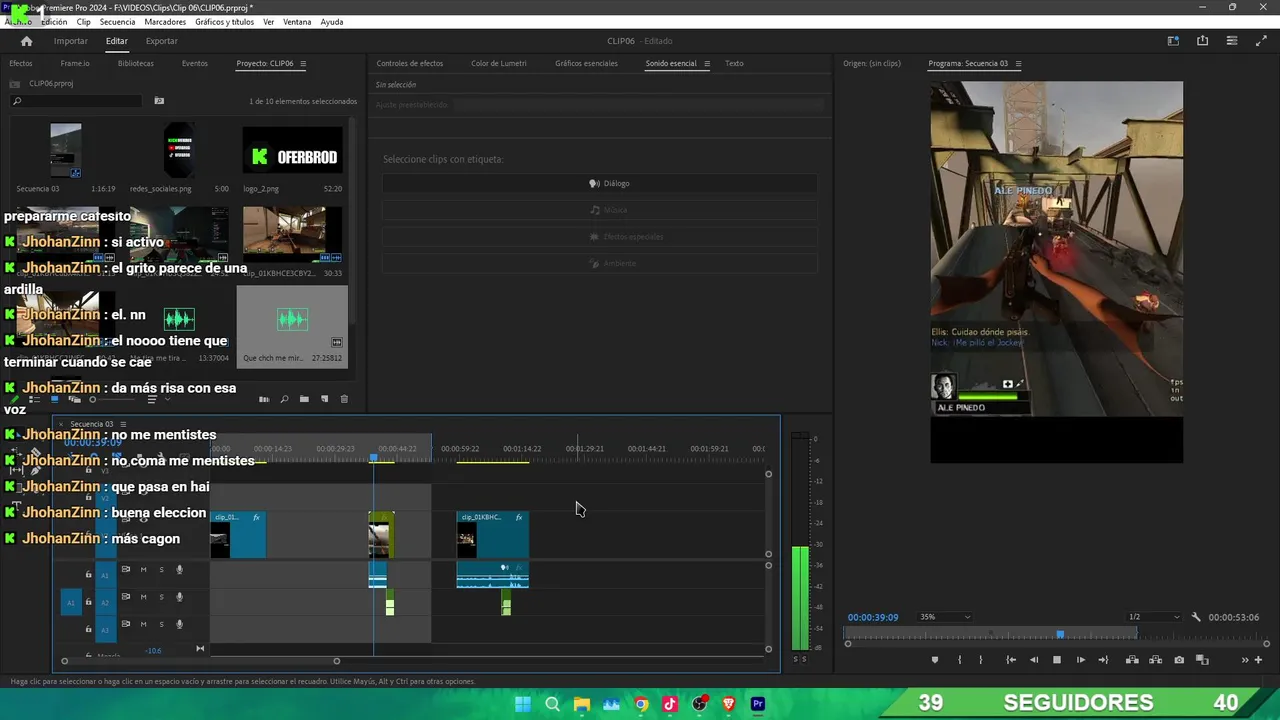Open the Clip menu
This screenshot has height=720, width=1280.
coord(84,22)
